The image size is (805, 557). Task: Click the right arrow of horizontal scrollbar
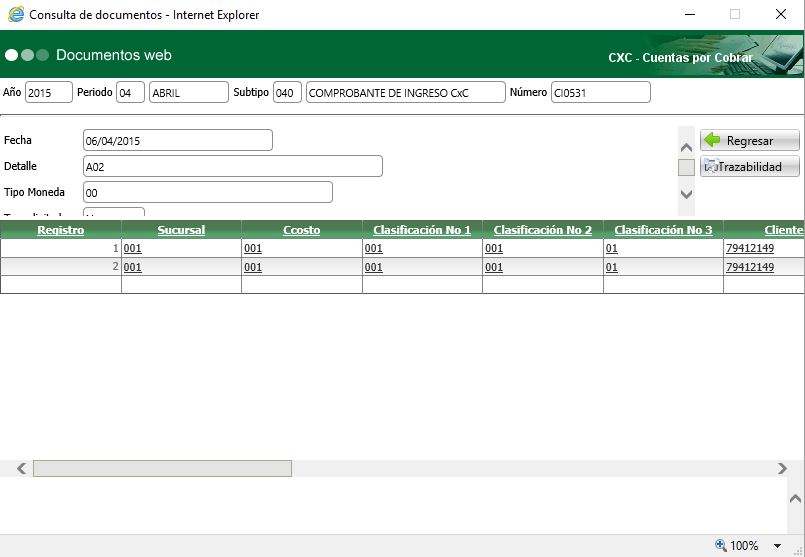783,468
